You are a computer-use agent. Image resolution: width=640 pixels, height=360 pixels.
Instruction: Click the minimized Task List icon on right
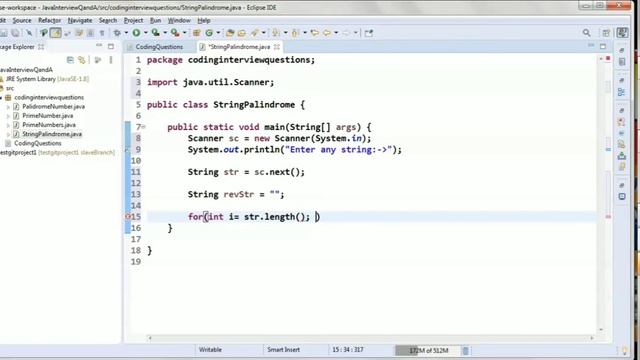tap(622, 62)
